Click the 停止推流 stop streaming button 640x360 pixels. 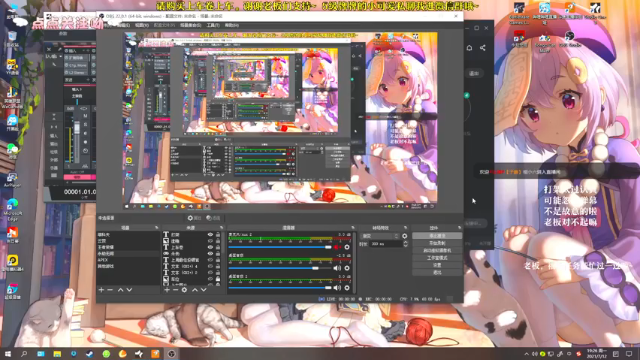tap(437, 236)
